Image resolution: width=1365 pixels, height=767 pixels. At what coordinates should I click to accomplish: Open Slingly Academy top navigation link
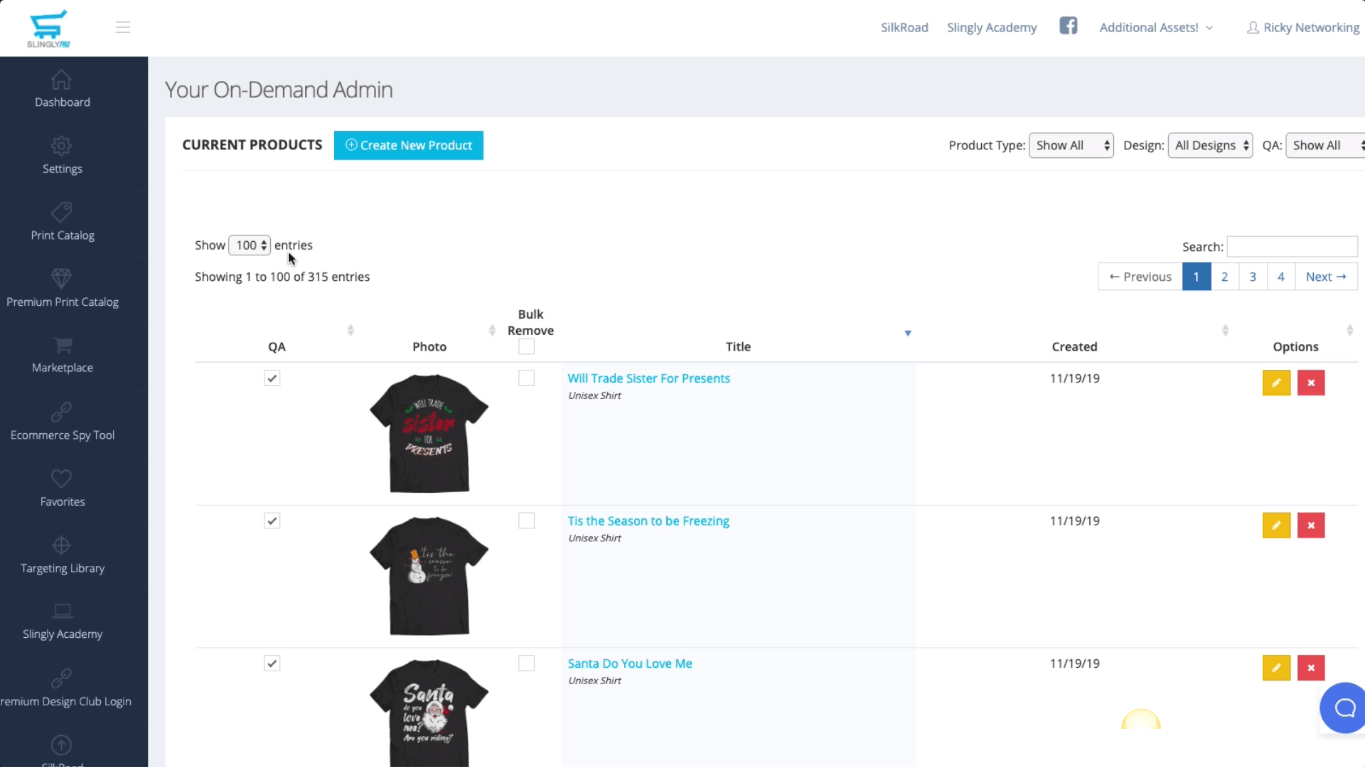coord(992,28)
